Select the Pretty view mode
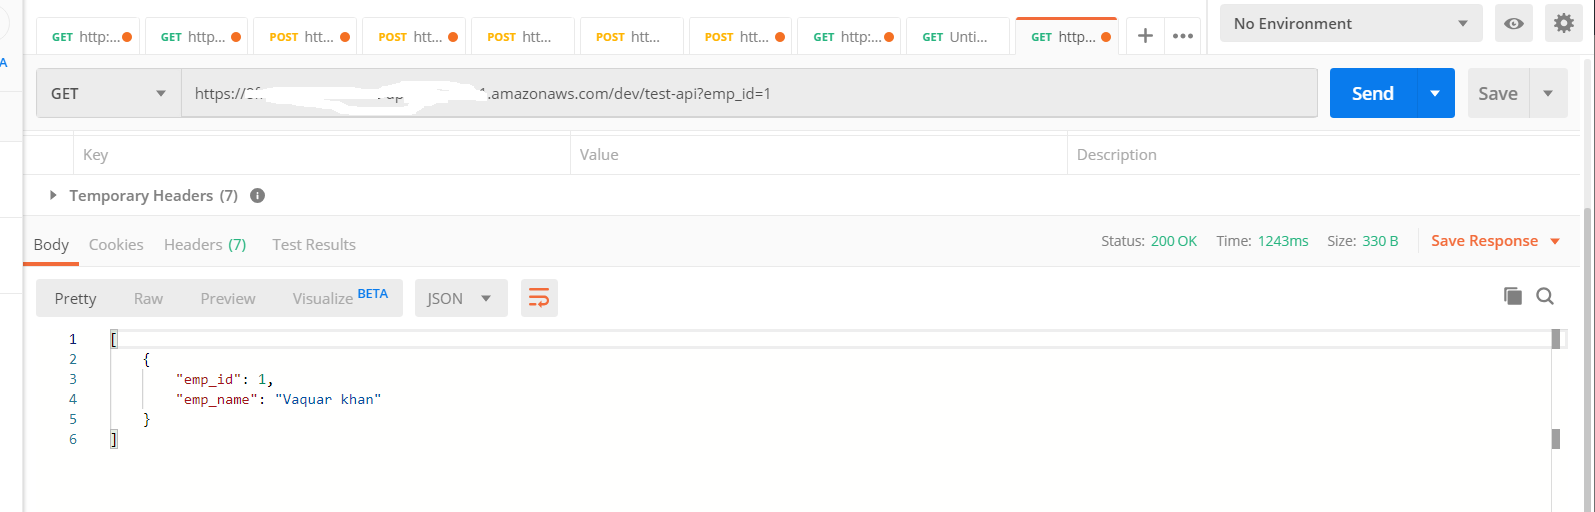This screenshot has height=512, width=1595. click(75, 298)
